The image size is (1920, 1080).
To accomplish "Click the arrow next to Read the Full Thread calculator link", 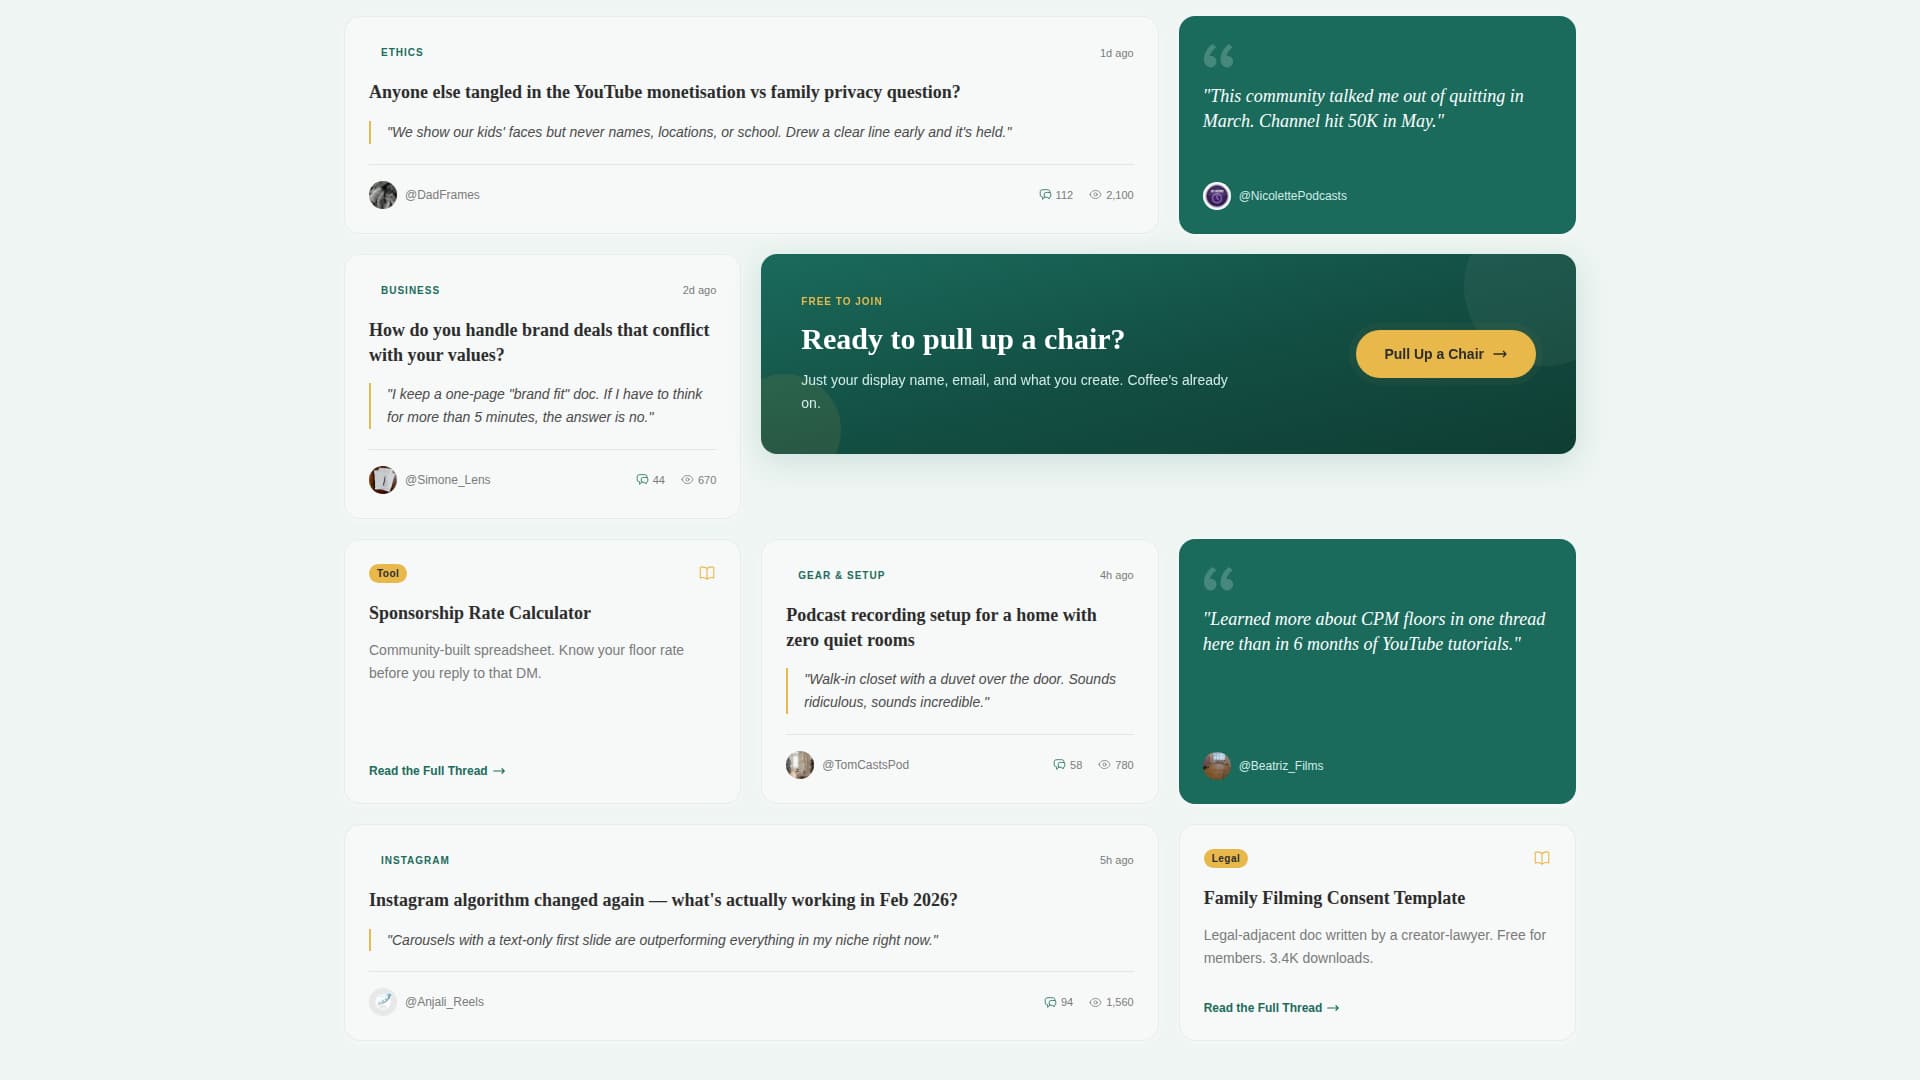I will pyautogui.click(x=498, y=771).
